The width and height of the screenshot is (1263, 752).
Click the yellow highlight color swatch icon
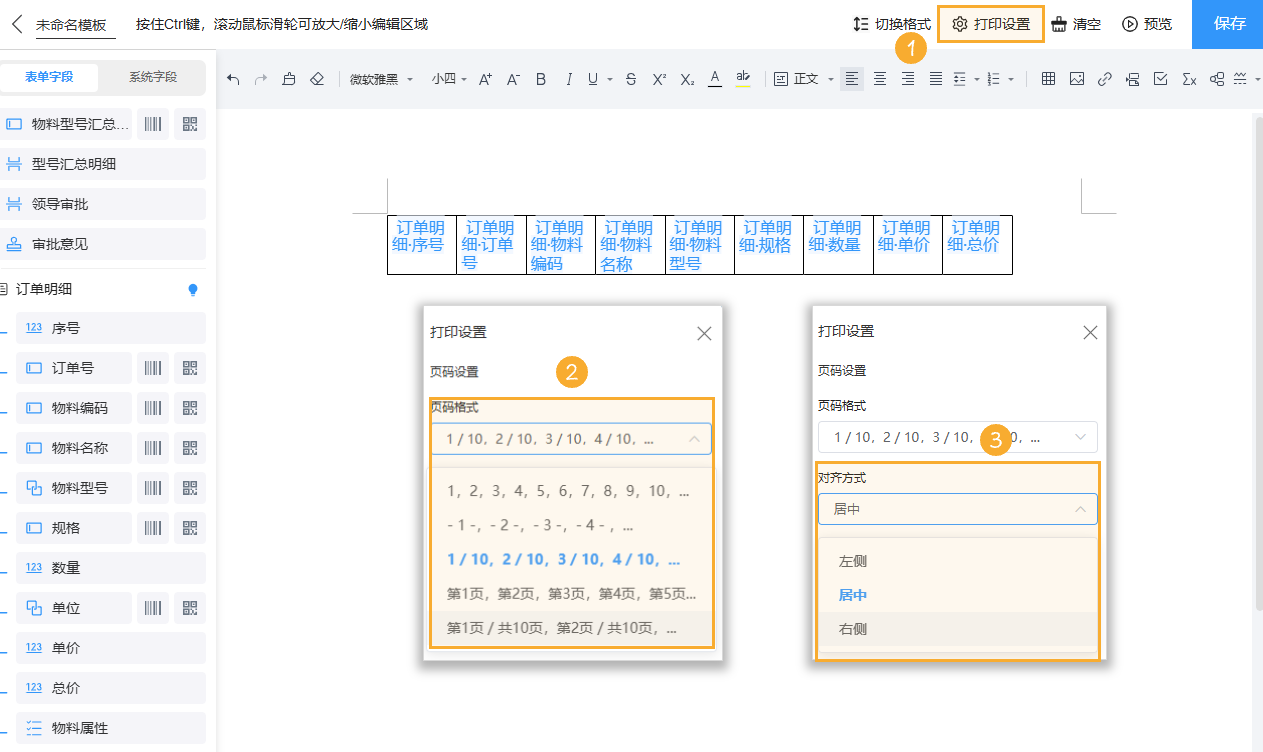pos(742,78)
